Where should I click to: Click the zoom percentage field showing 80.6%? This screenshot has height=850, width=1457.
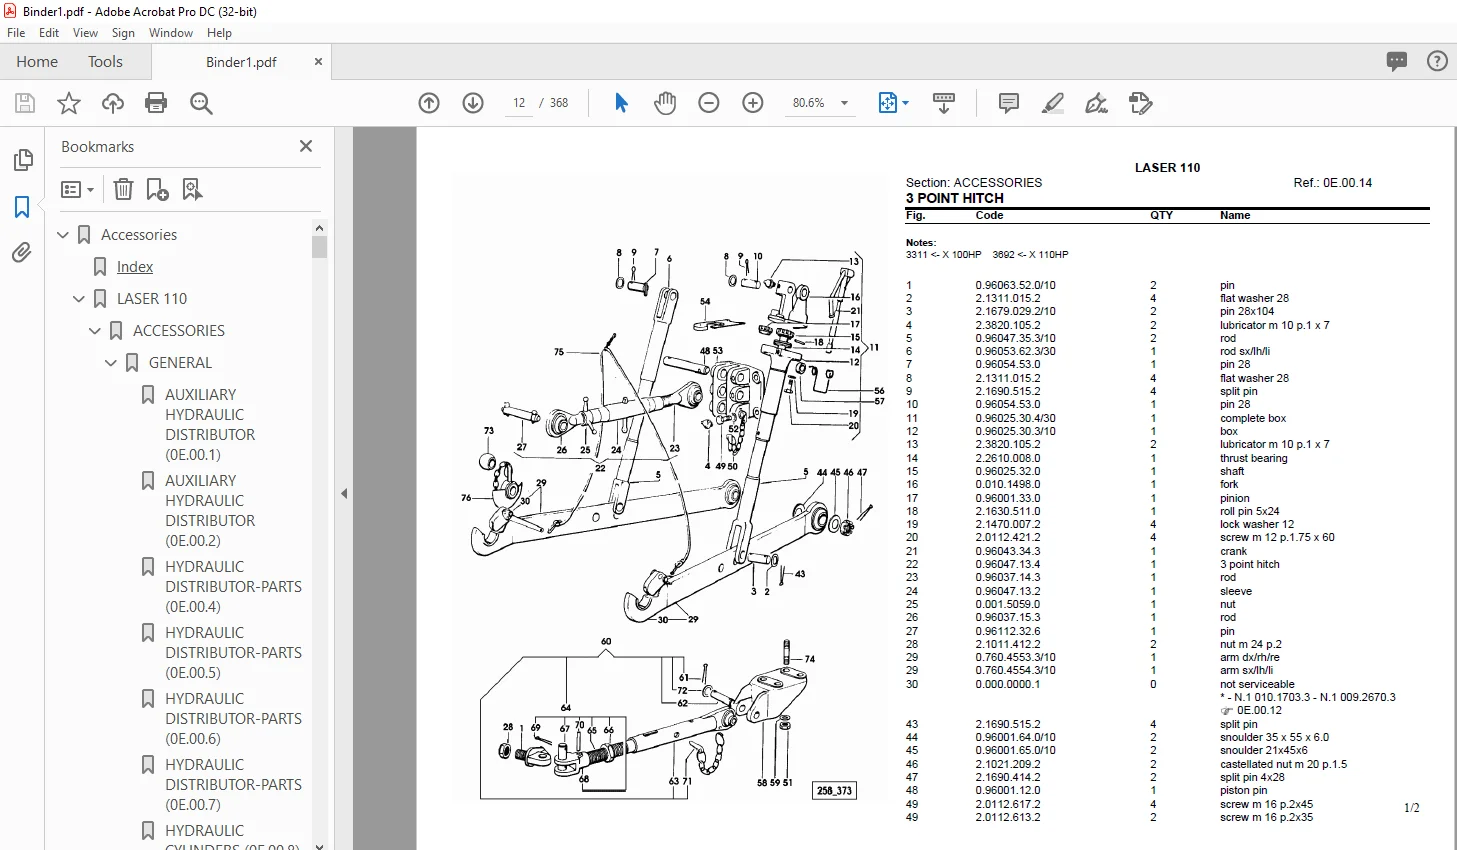pos(808,103)
